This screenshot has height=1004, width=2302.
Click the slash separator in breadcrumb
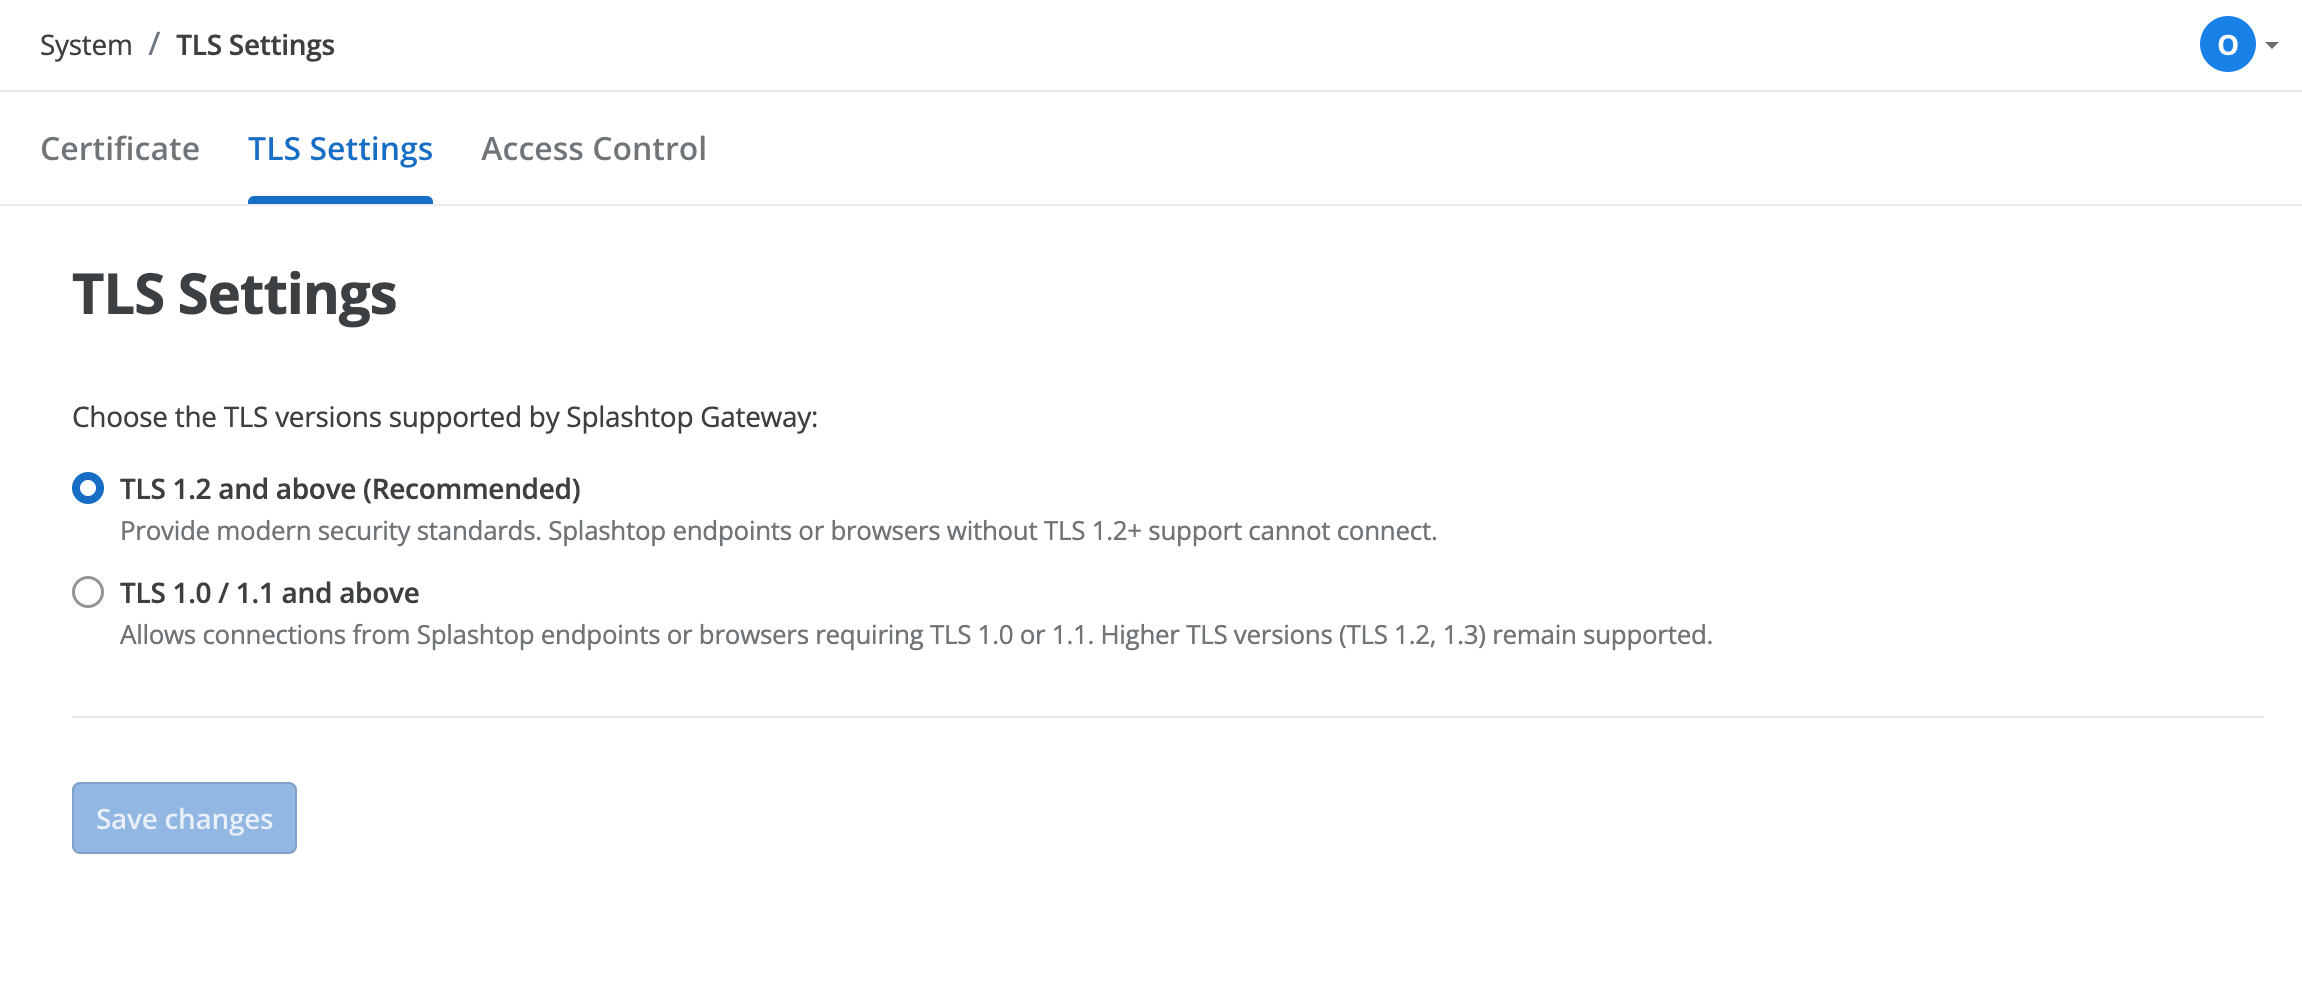(x=154, y=45)
